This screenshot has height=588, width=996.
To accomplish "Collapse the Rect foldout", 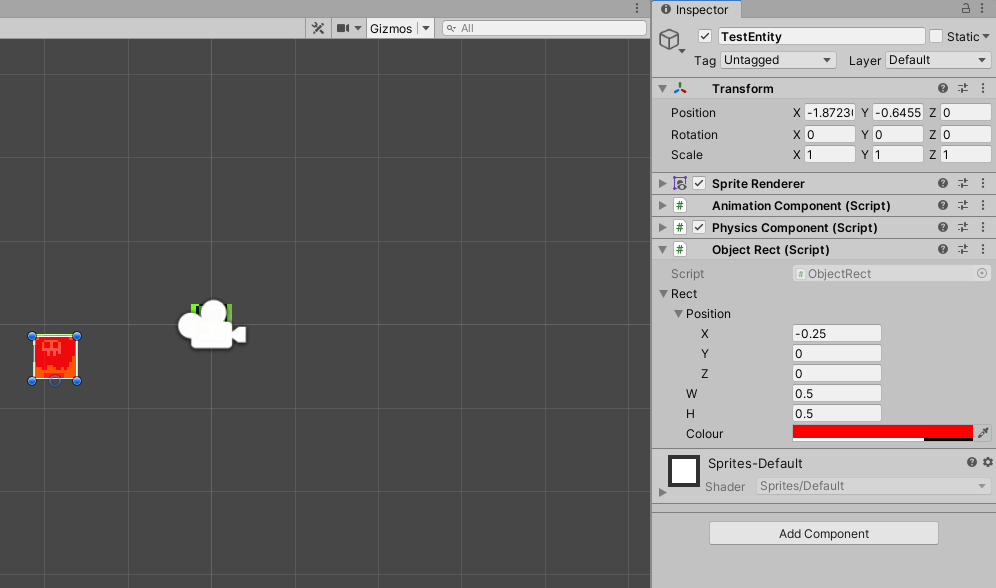I will 663,294.
